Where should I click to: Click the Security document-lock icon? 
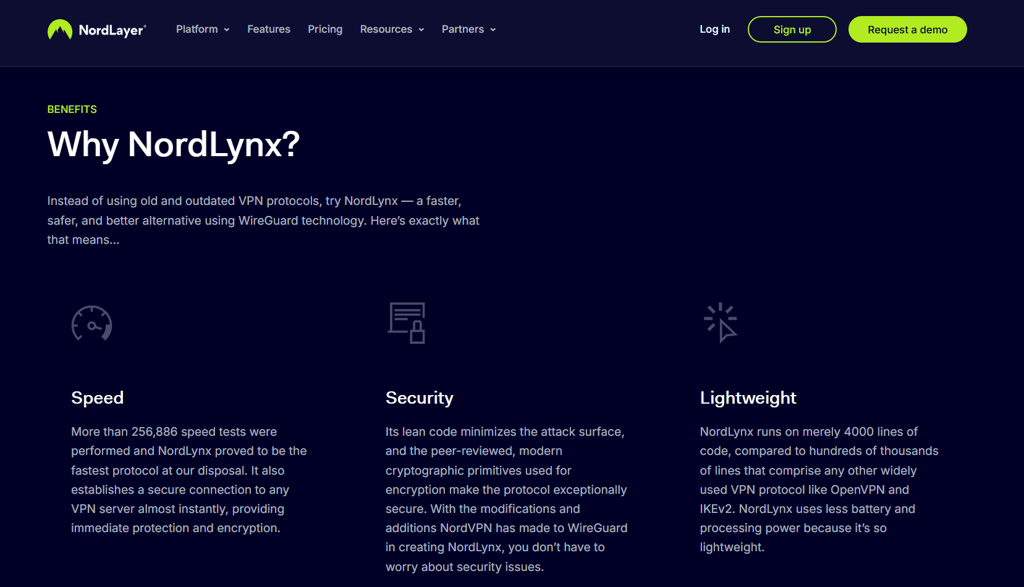[407, 323]
